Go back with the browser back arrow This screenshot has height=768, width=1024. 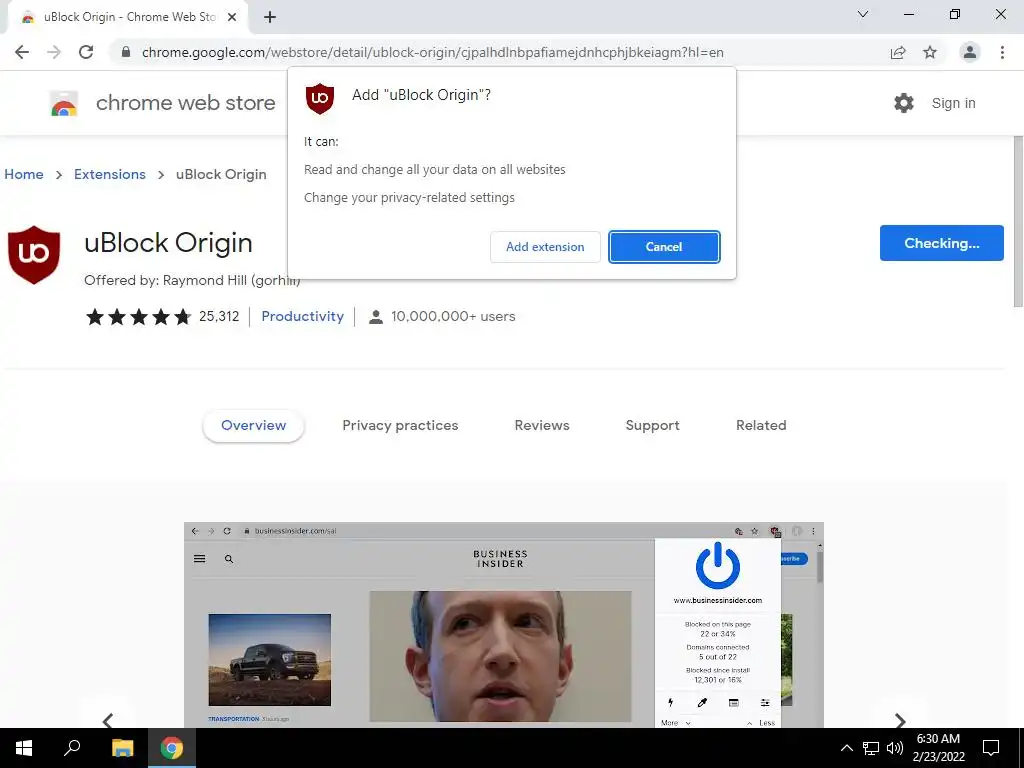[x=22, y=52]
